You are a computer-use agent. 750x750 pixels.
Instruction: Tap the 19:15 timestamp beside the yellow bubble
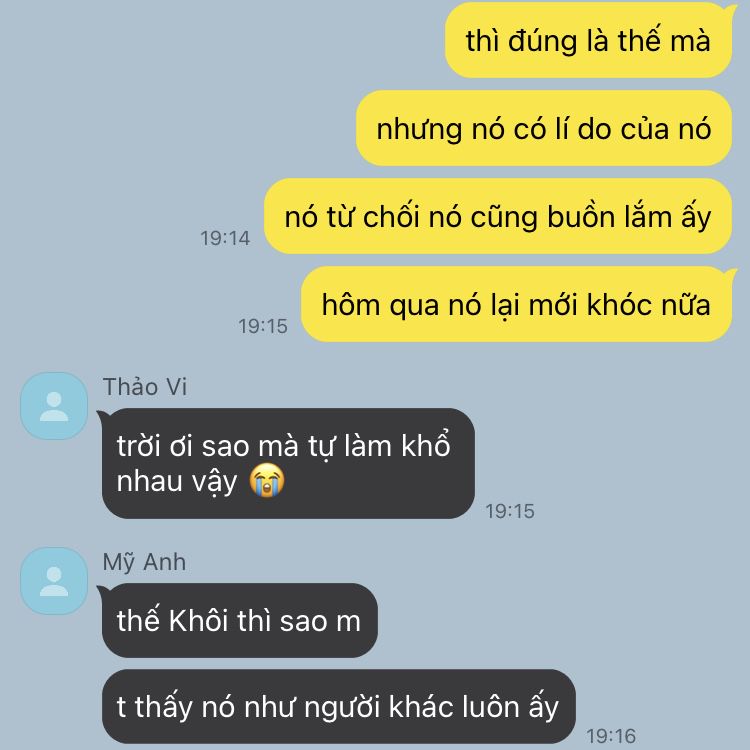(x=263, y=326)
